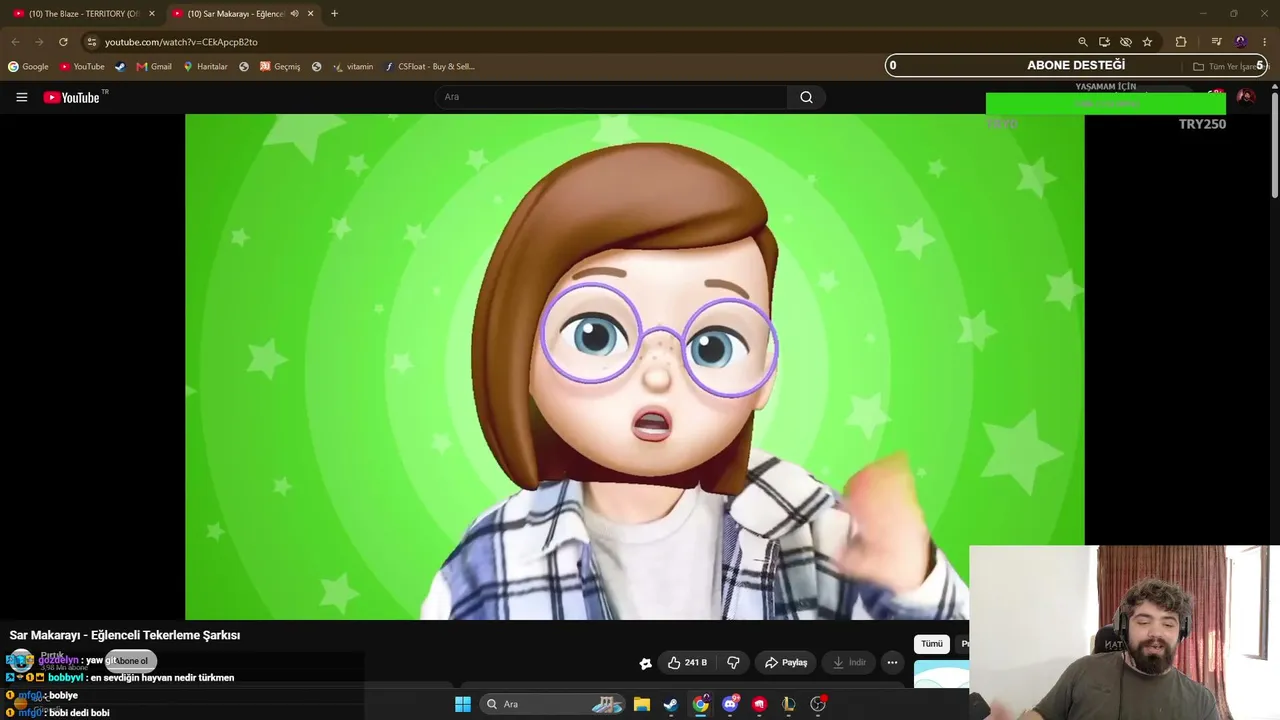Like the video with 241 B thumbs-up
This screenshot has width=1280, height=720.
(x=687, y=662)
